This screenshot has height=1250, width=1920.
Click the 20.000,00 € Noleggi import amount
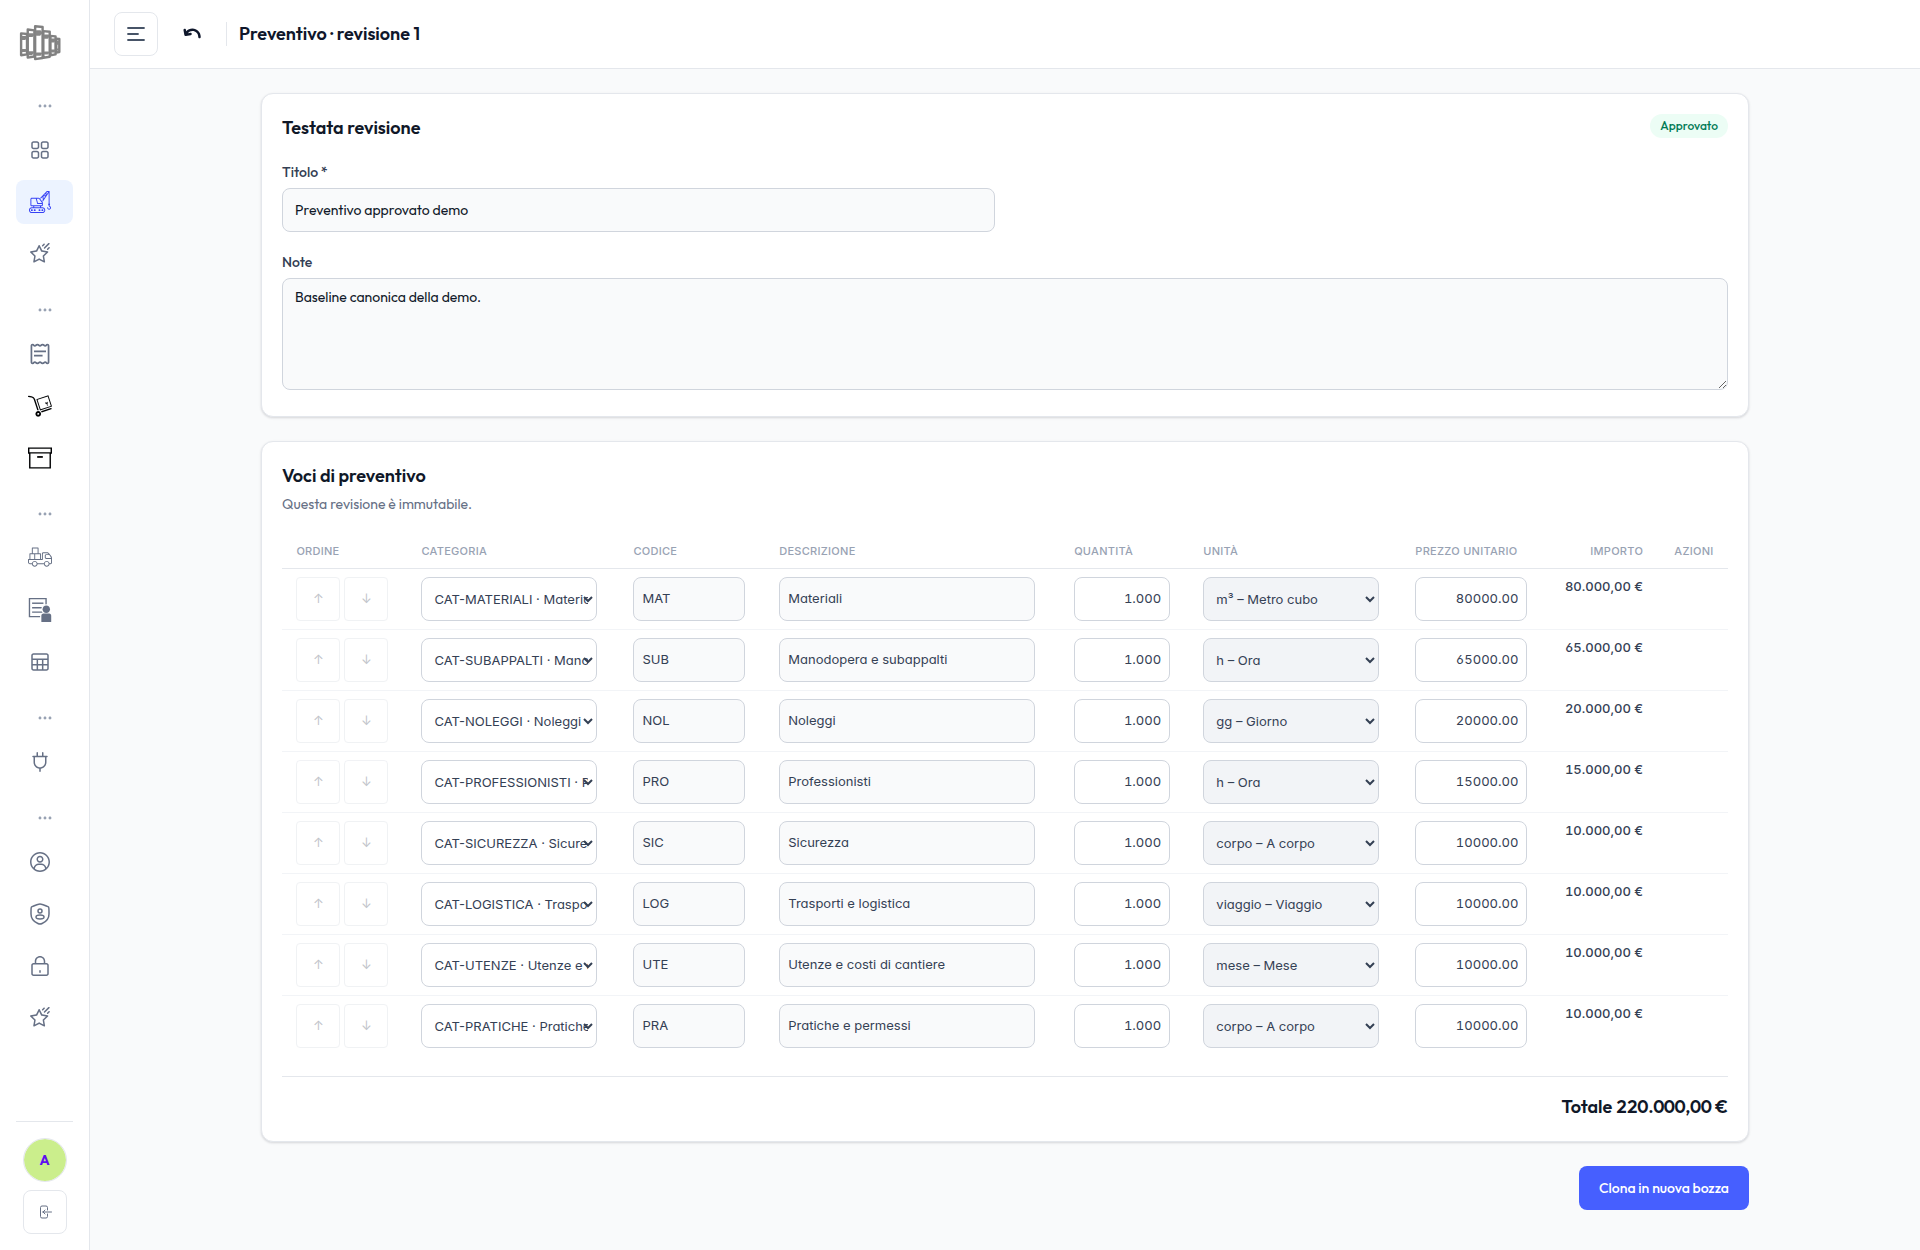tap(1604, 709)
